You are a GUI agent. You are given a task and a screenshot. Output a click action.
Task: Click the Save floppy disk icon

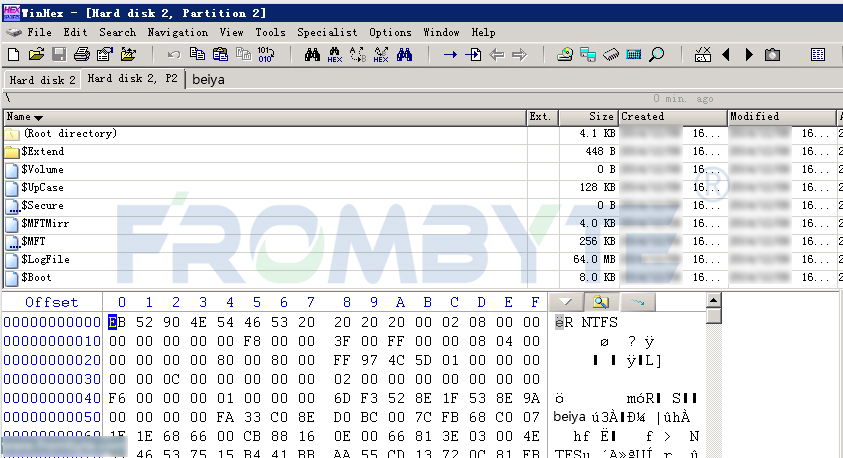[59, 54]
